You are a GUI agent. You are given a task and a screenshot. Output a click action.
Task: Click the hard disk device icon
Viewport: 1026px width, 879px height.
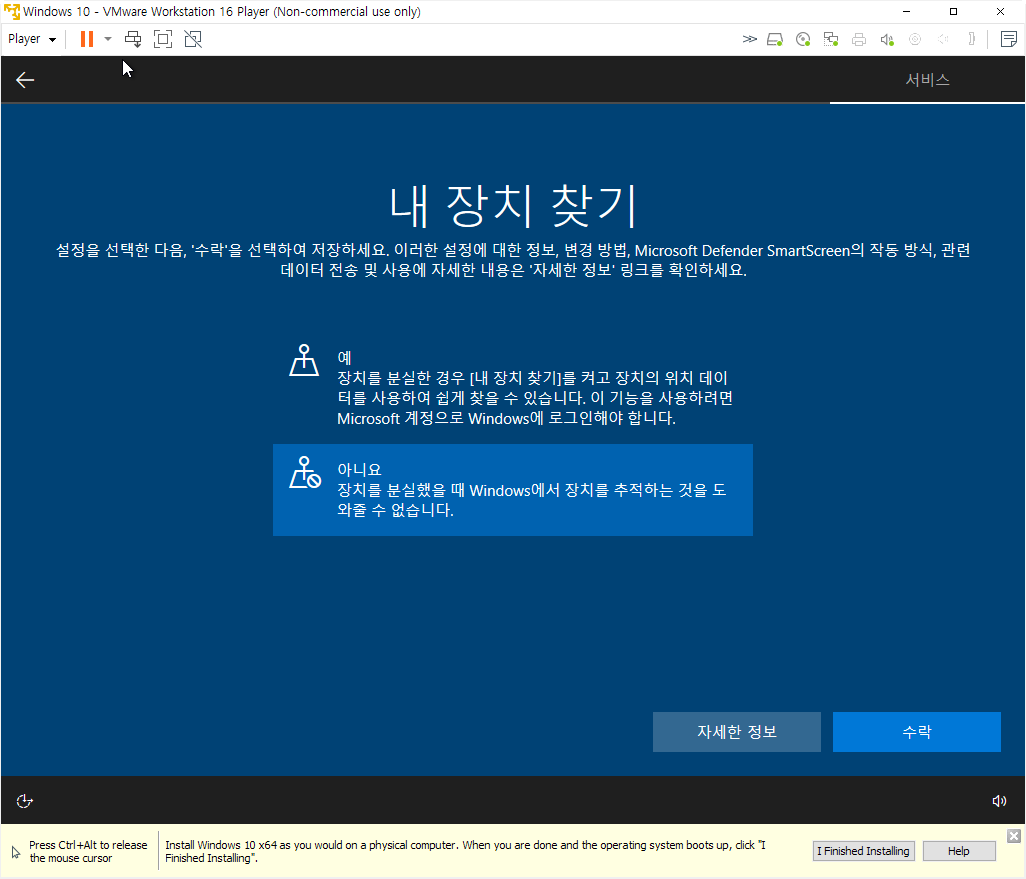775,39
